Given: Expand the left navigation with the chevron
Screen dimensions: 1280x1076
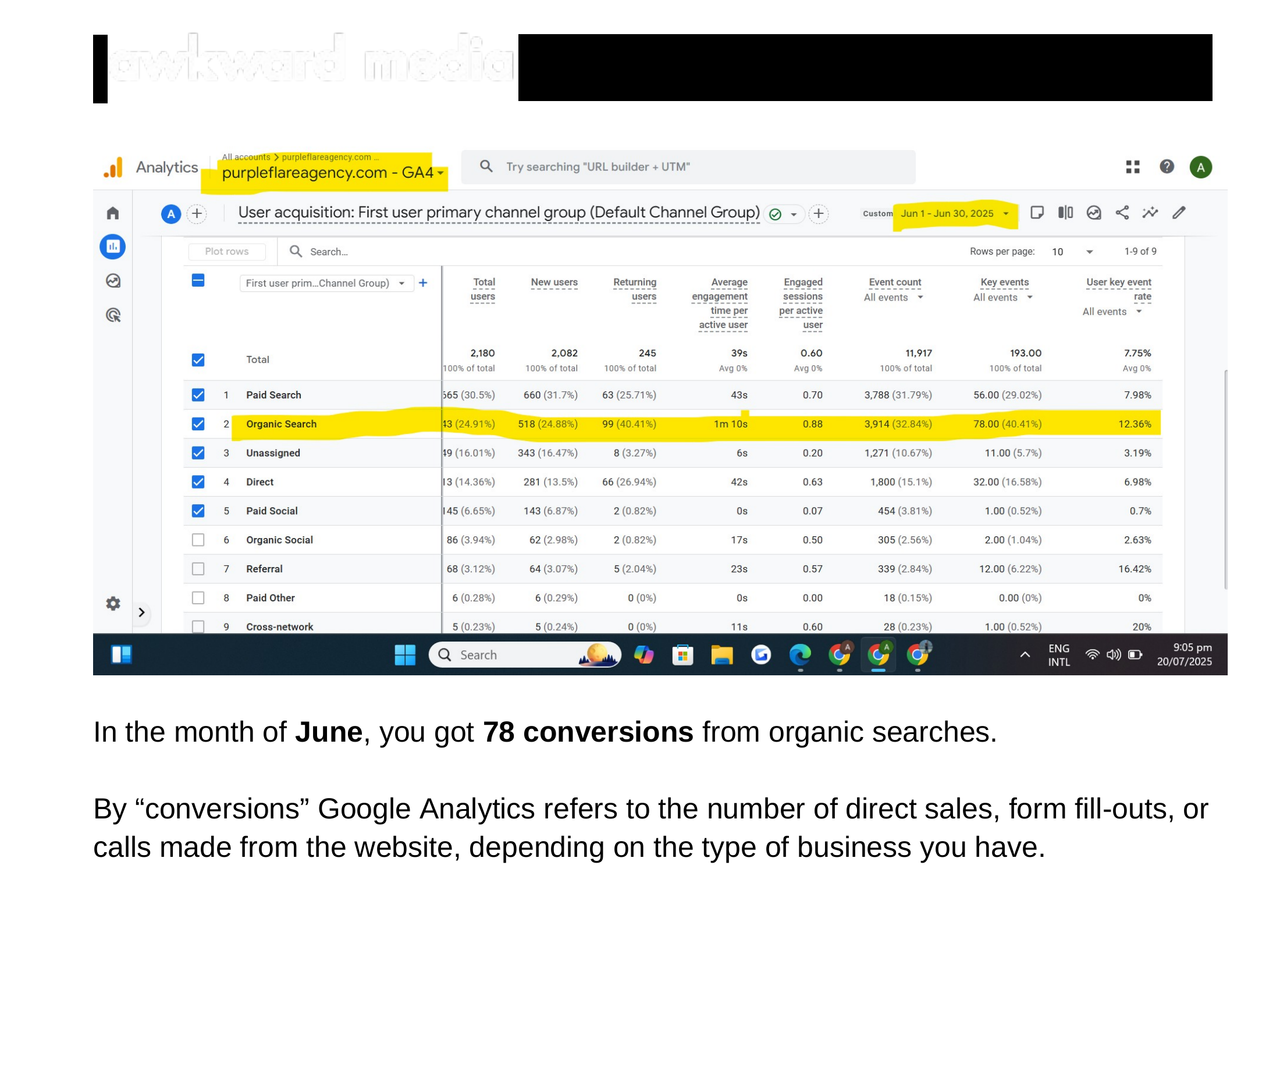Looking at the screenshot, I should pos(142,612).
